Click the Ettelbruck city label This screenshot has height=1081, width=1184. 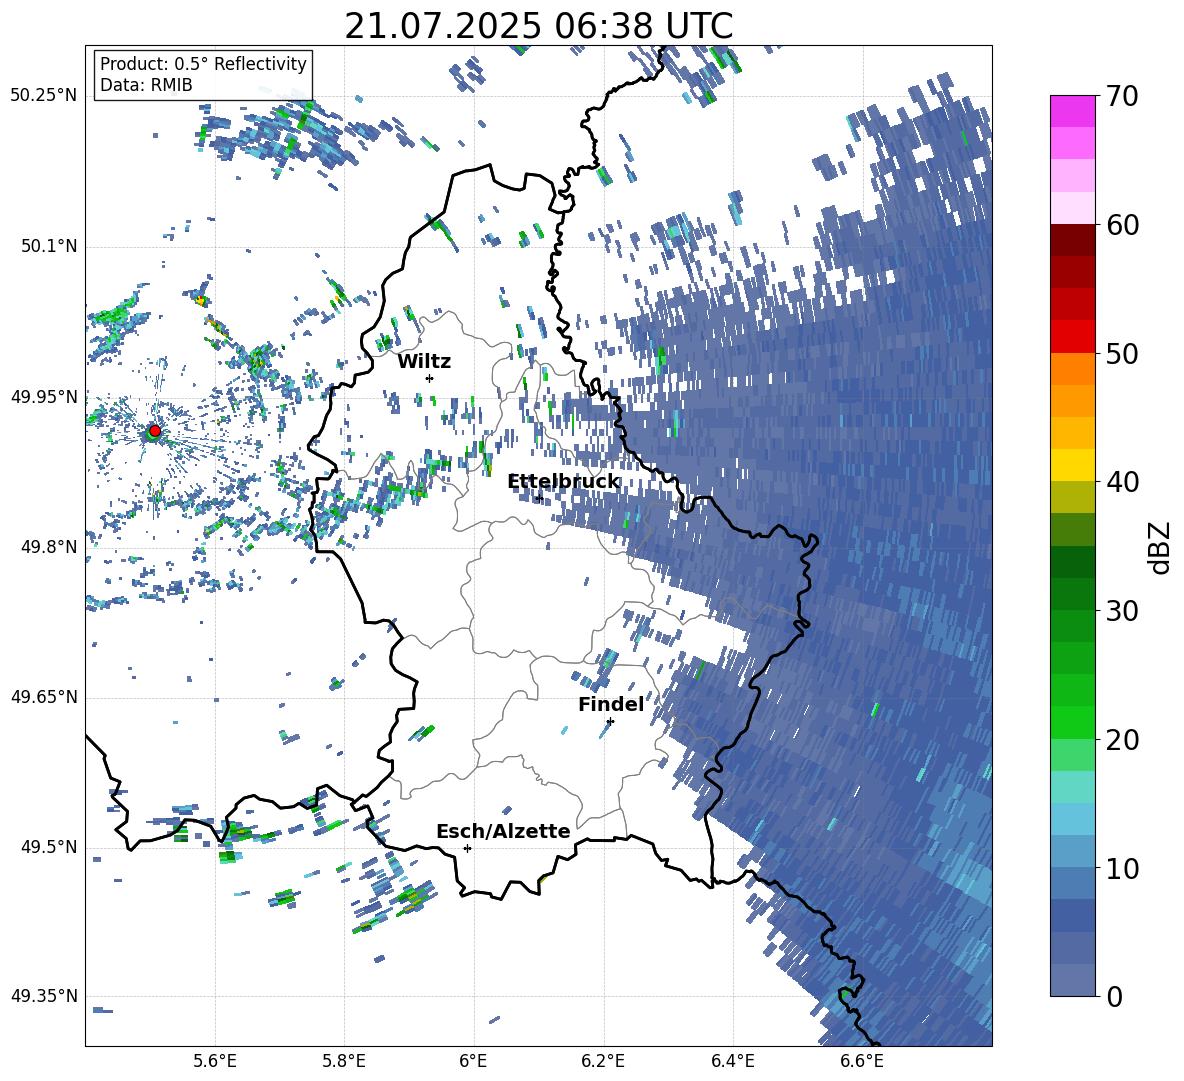click(563, 482)
